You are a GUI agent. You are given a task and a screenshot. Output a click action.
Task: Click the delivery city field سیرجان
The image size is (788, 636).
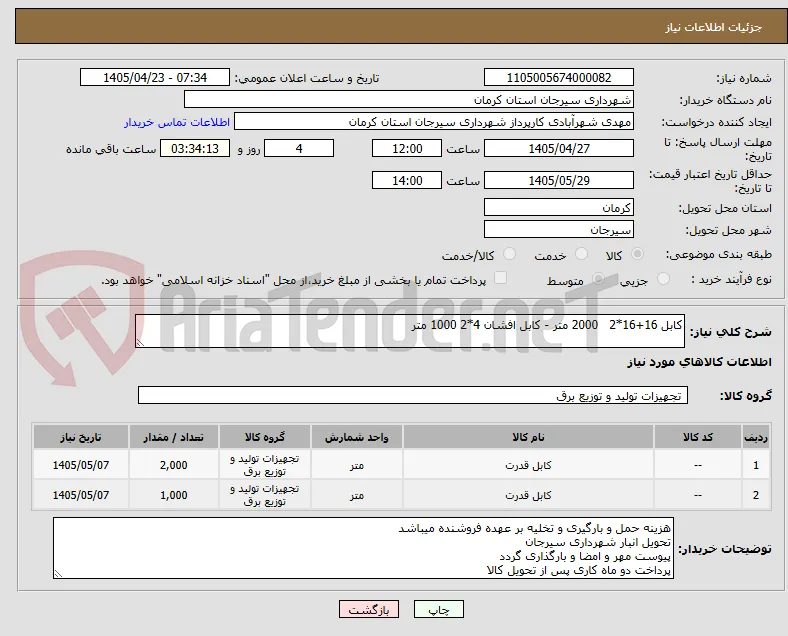pos(559,229)
